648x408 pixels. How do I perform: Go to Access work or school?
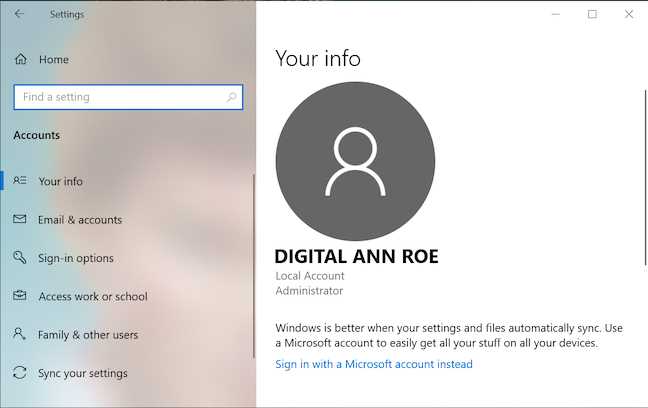click(93, 296)
